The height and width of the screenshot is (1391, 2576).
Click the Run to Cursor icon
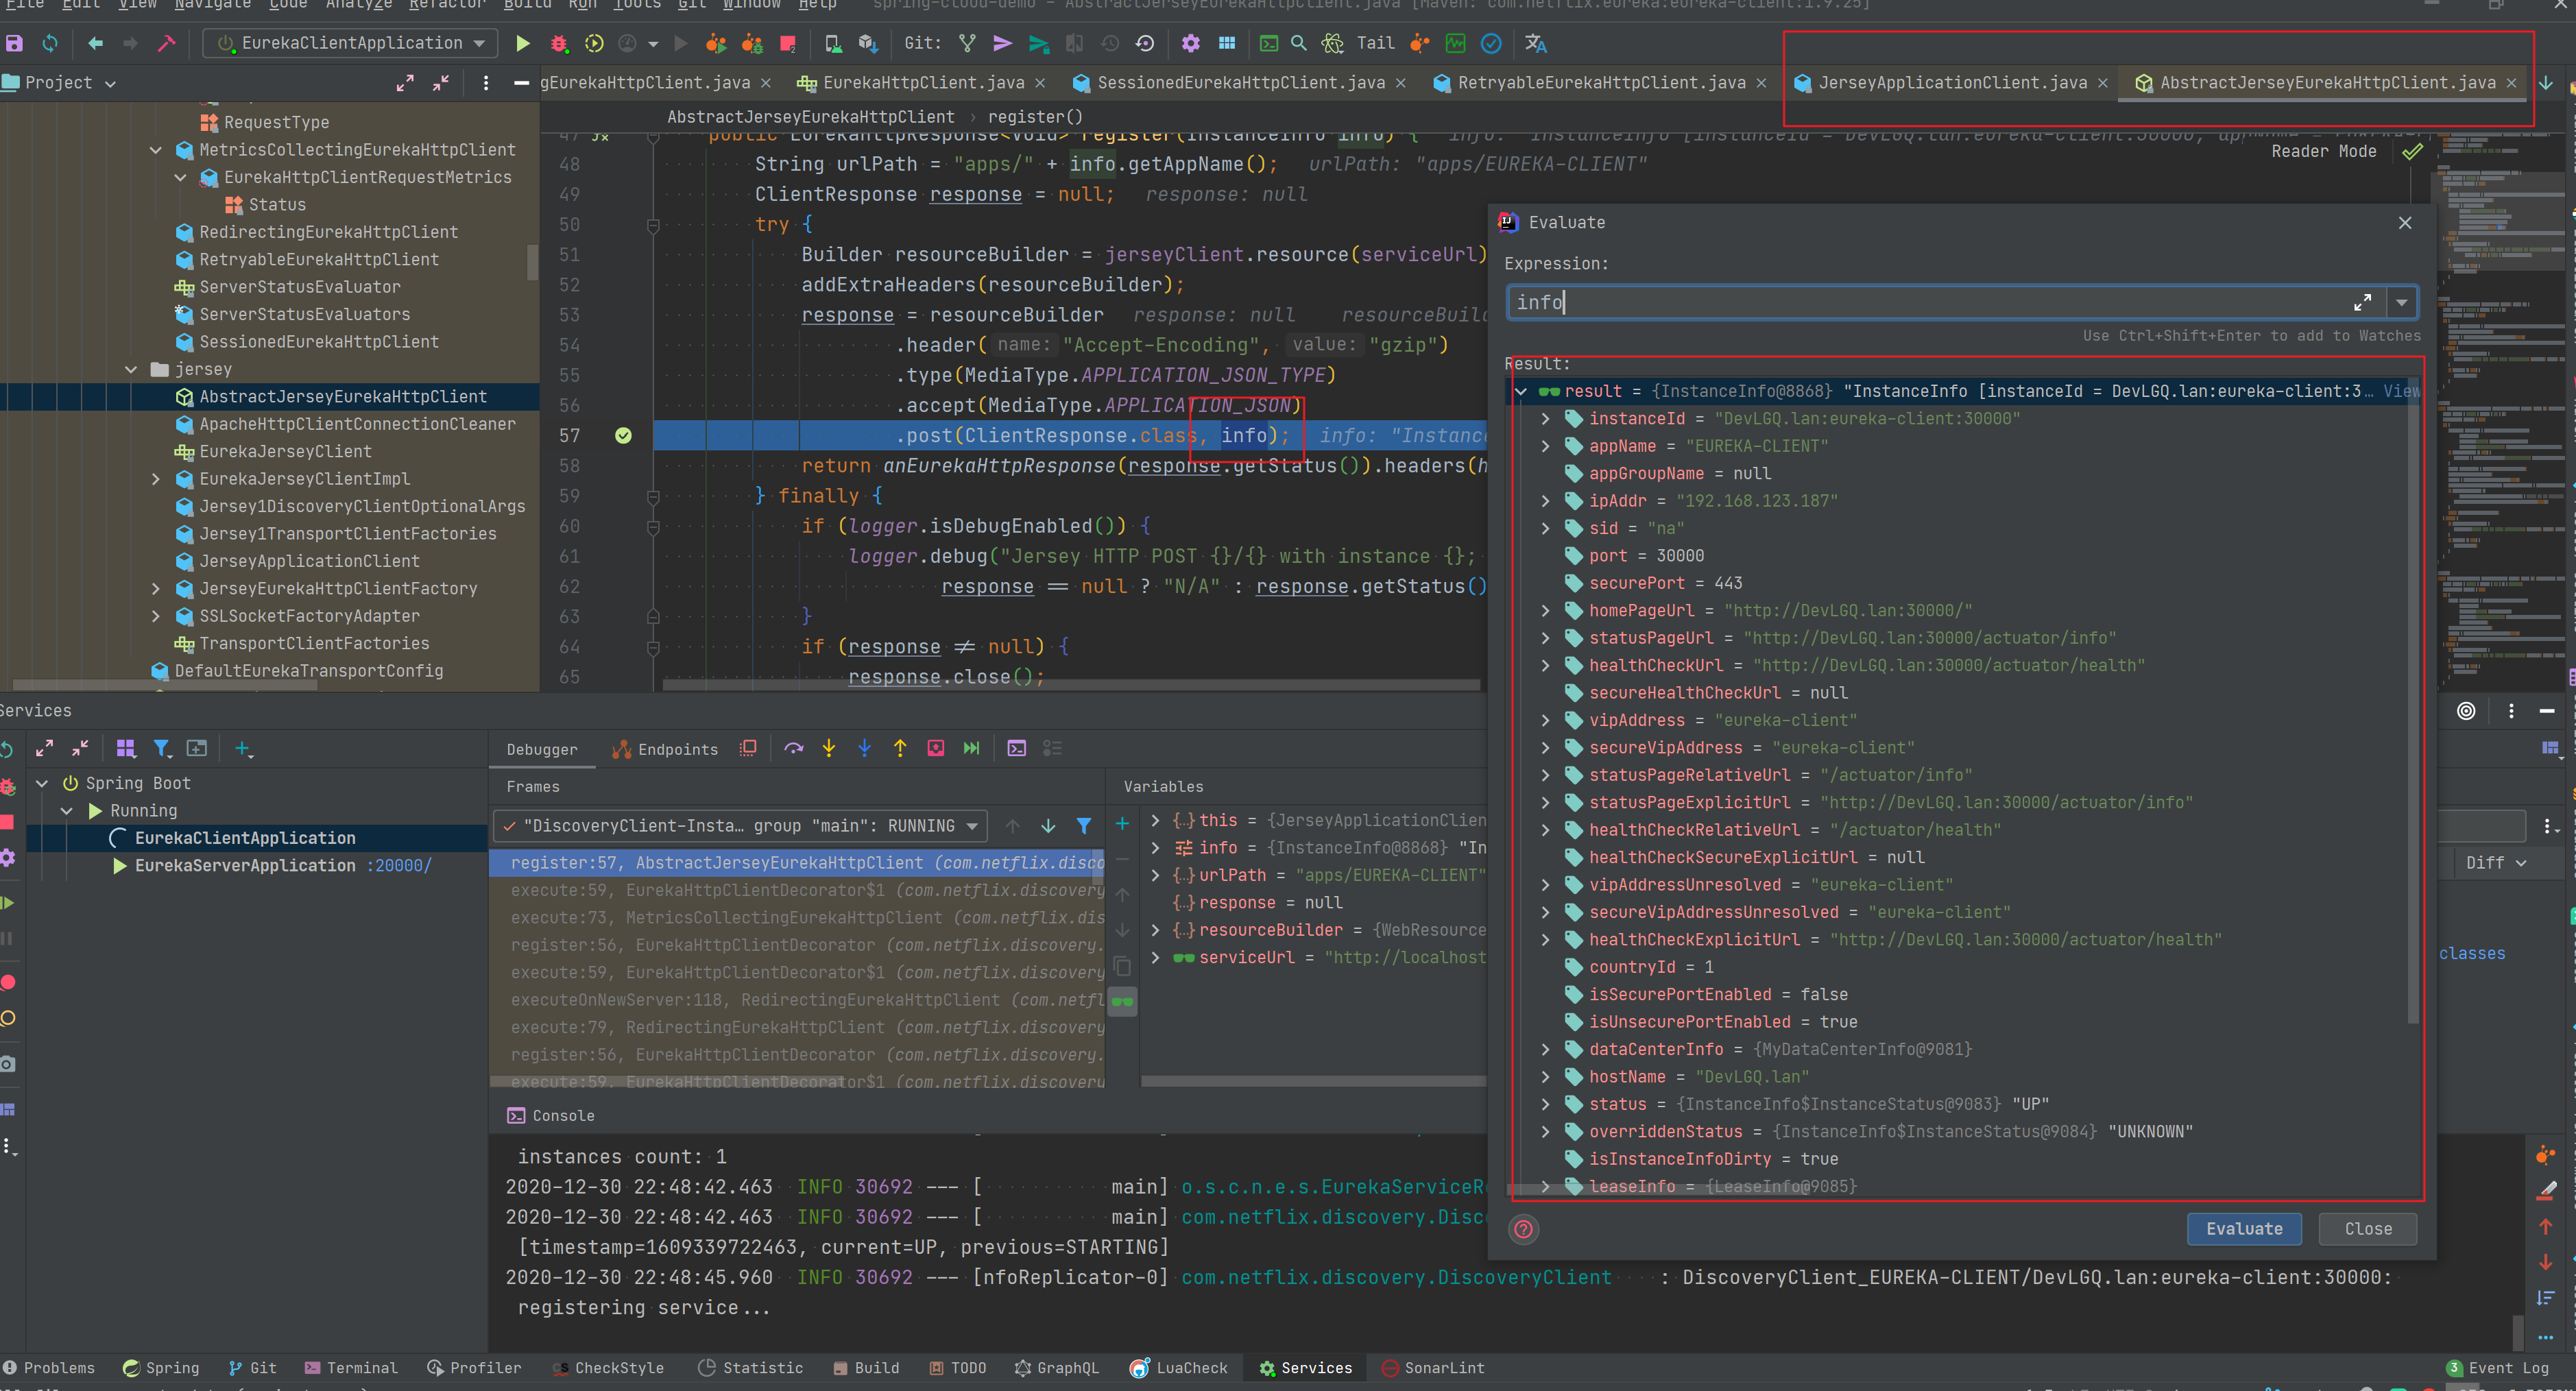point(971,748)
